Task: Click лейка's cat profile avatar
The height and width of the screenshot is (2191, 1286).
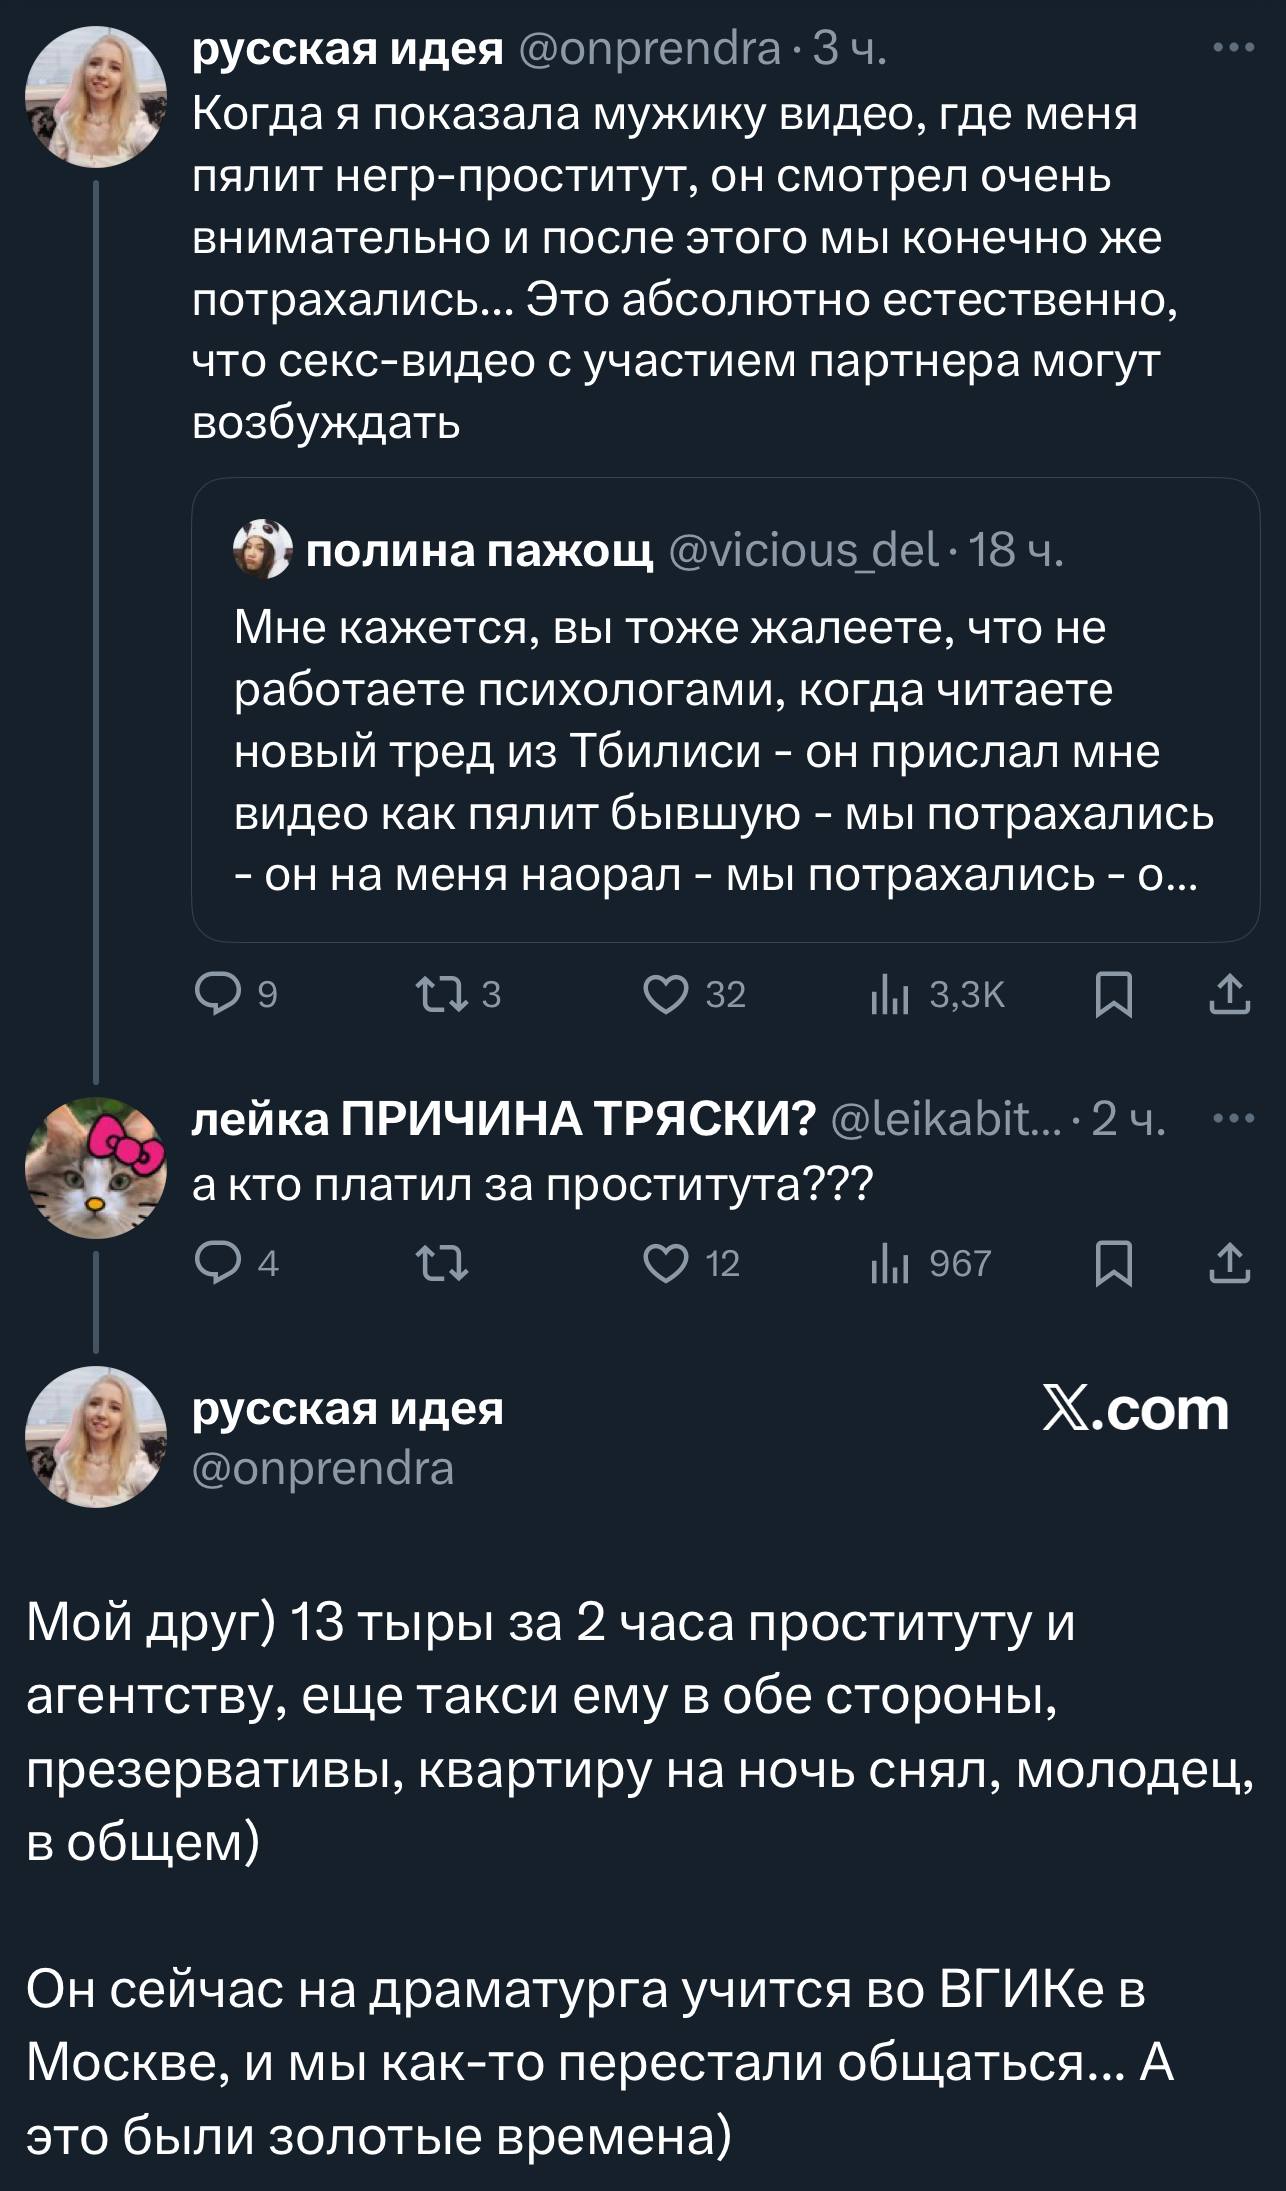Action: 95,1168
